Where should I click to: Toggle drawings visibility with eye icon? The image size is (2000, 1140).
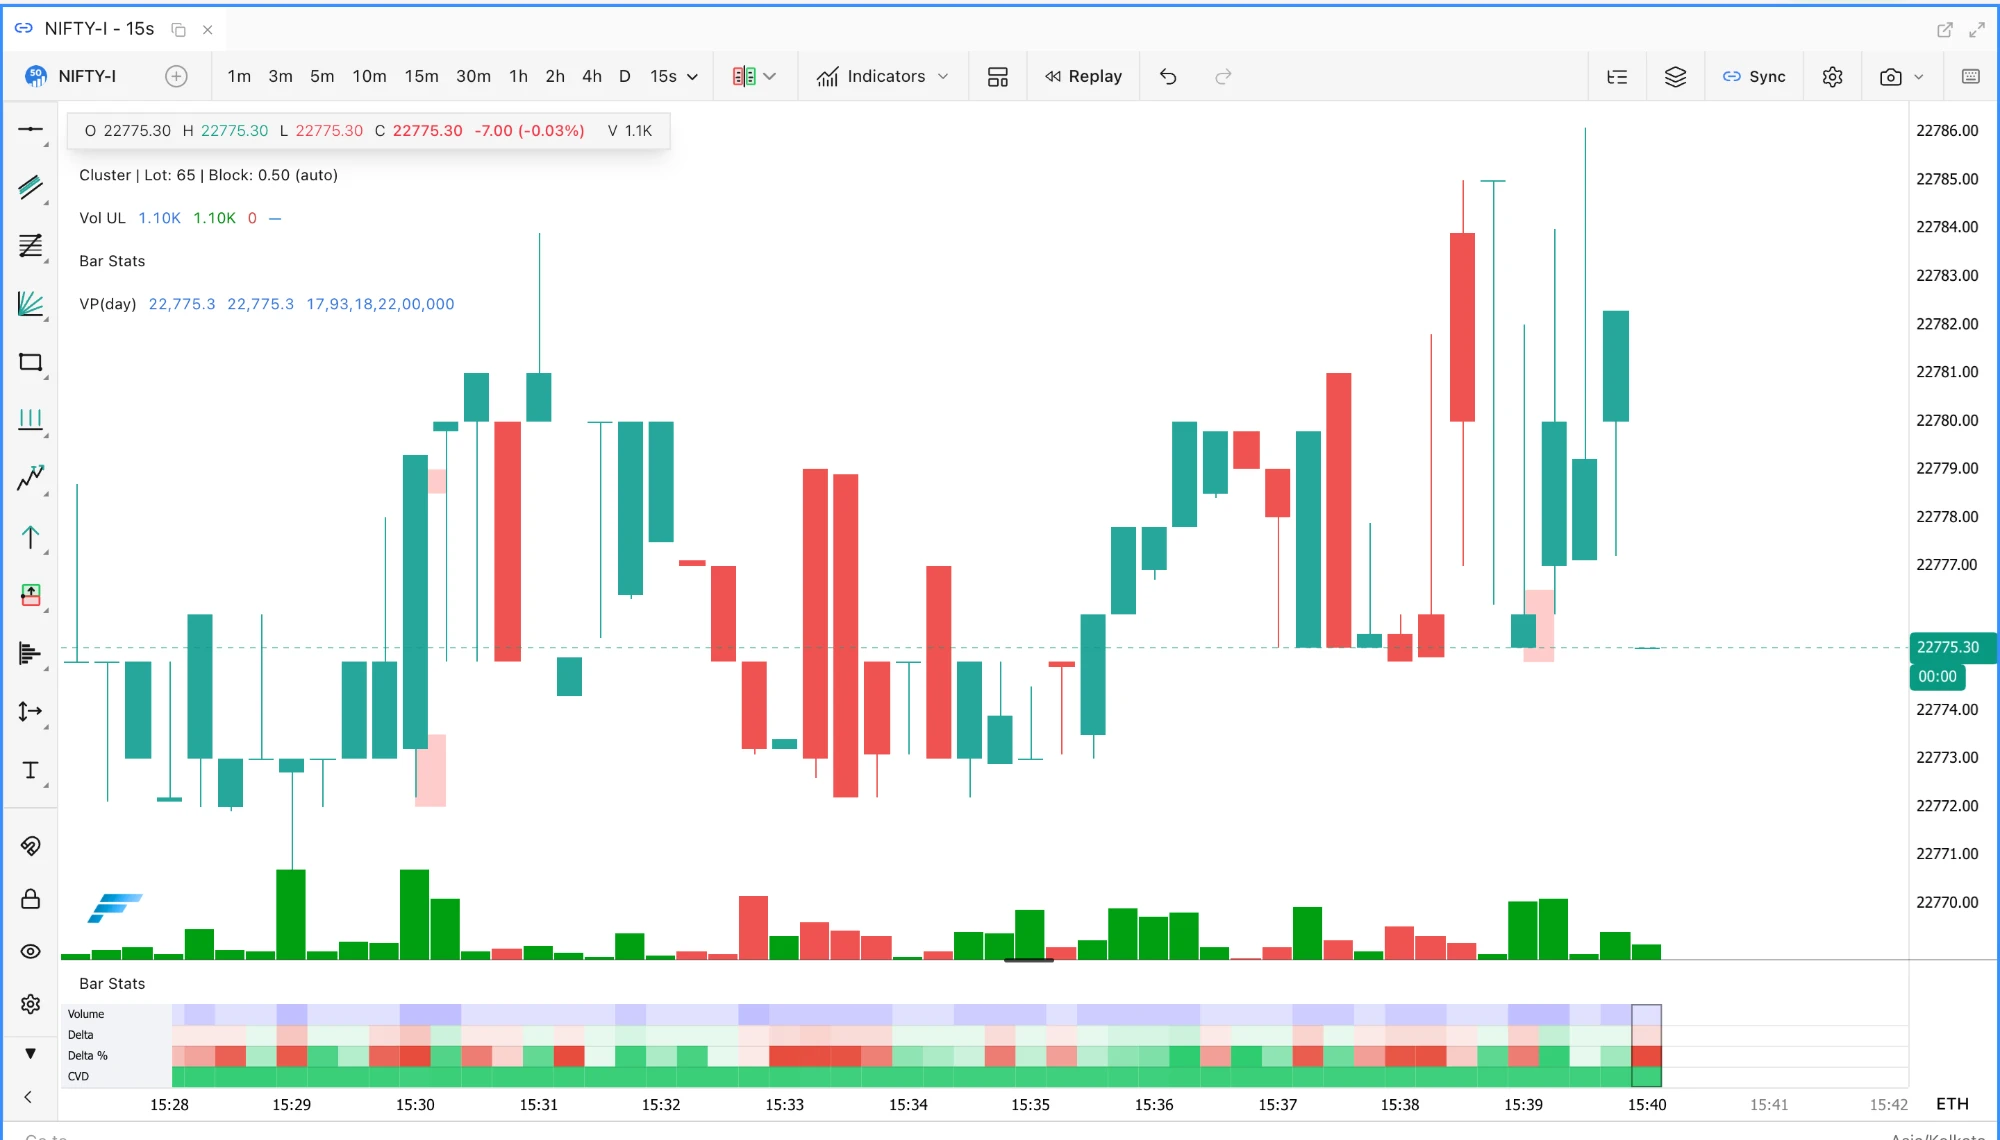(31, 951)
